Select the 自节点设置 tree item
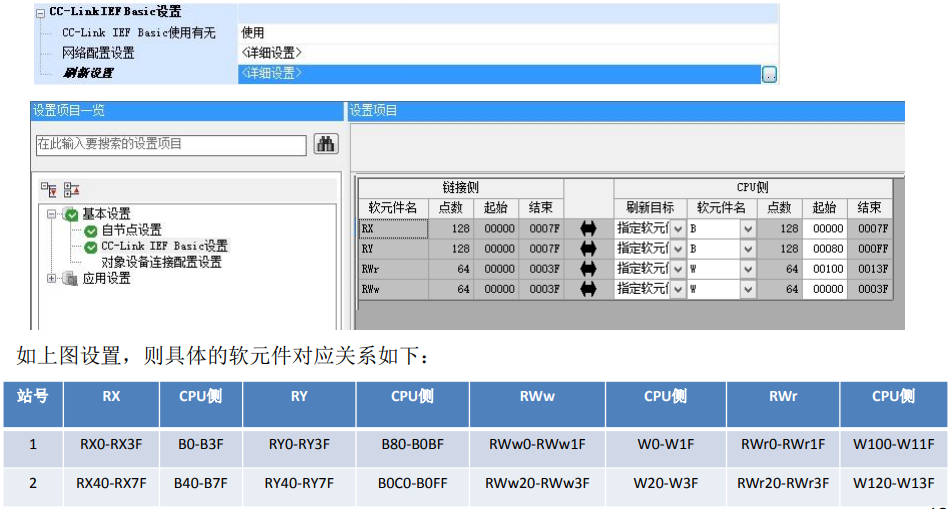The height and width of the screenshot is (509, 952). tap(131, 230)
